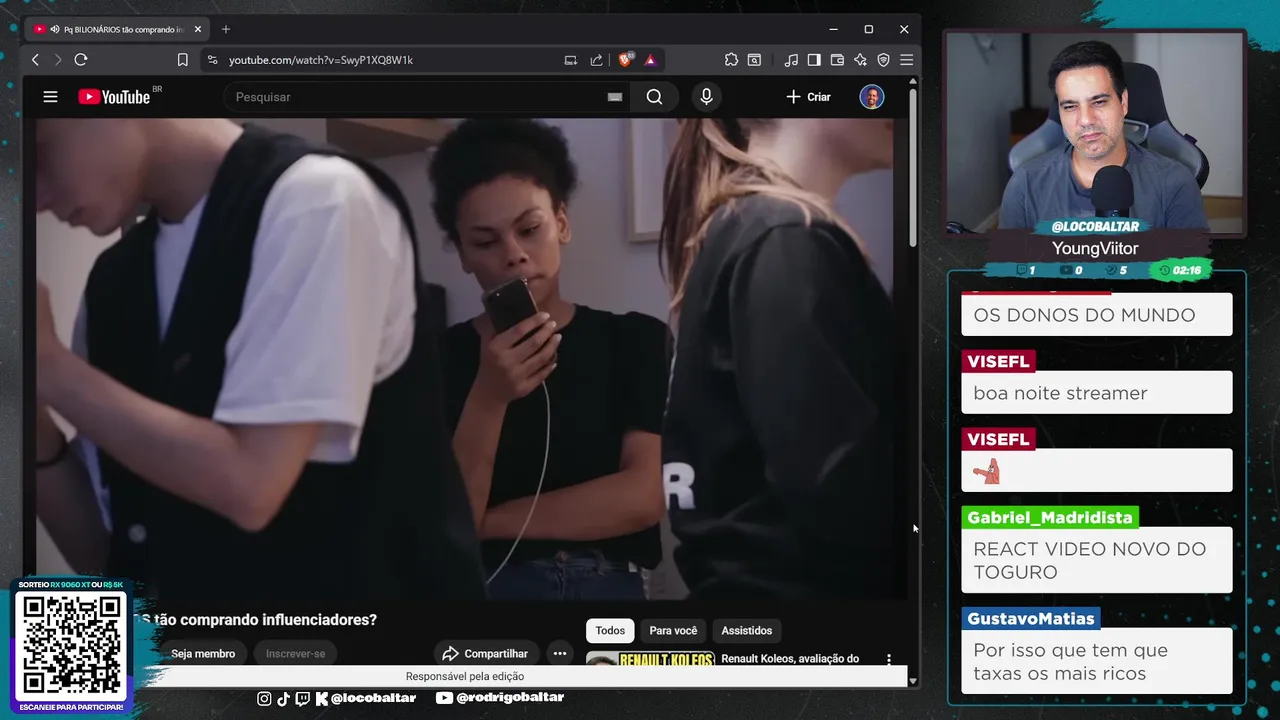Click the 'Gabriel_Madridista' chat username
The image size is (1280, 720).
pos(1050,518)
